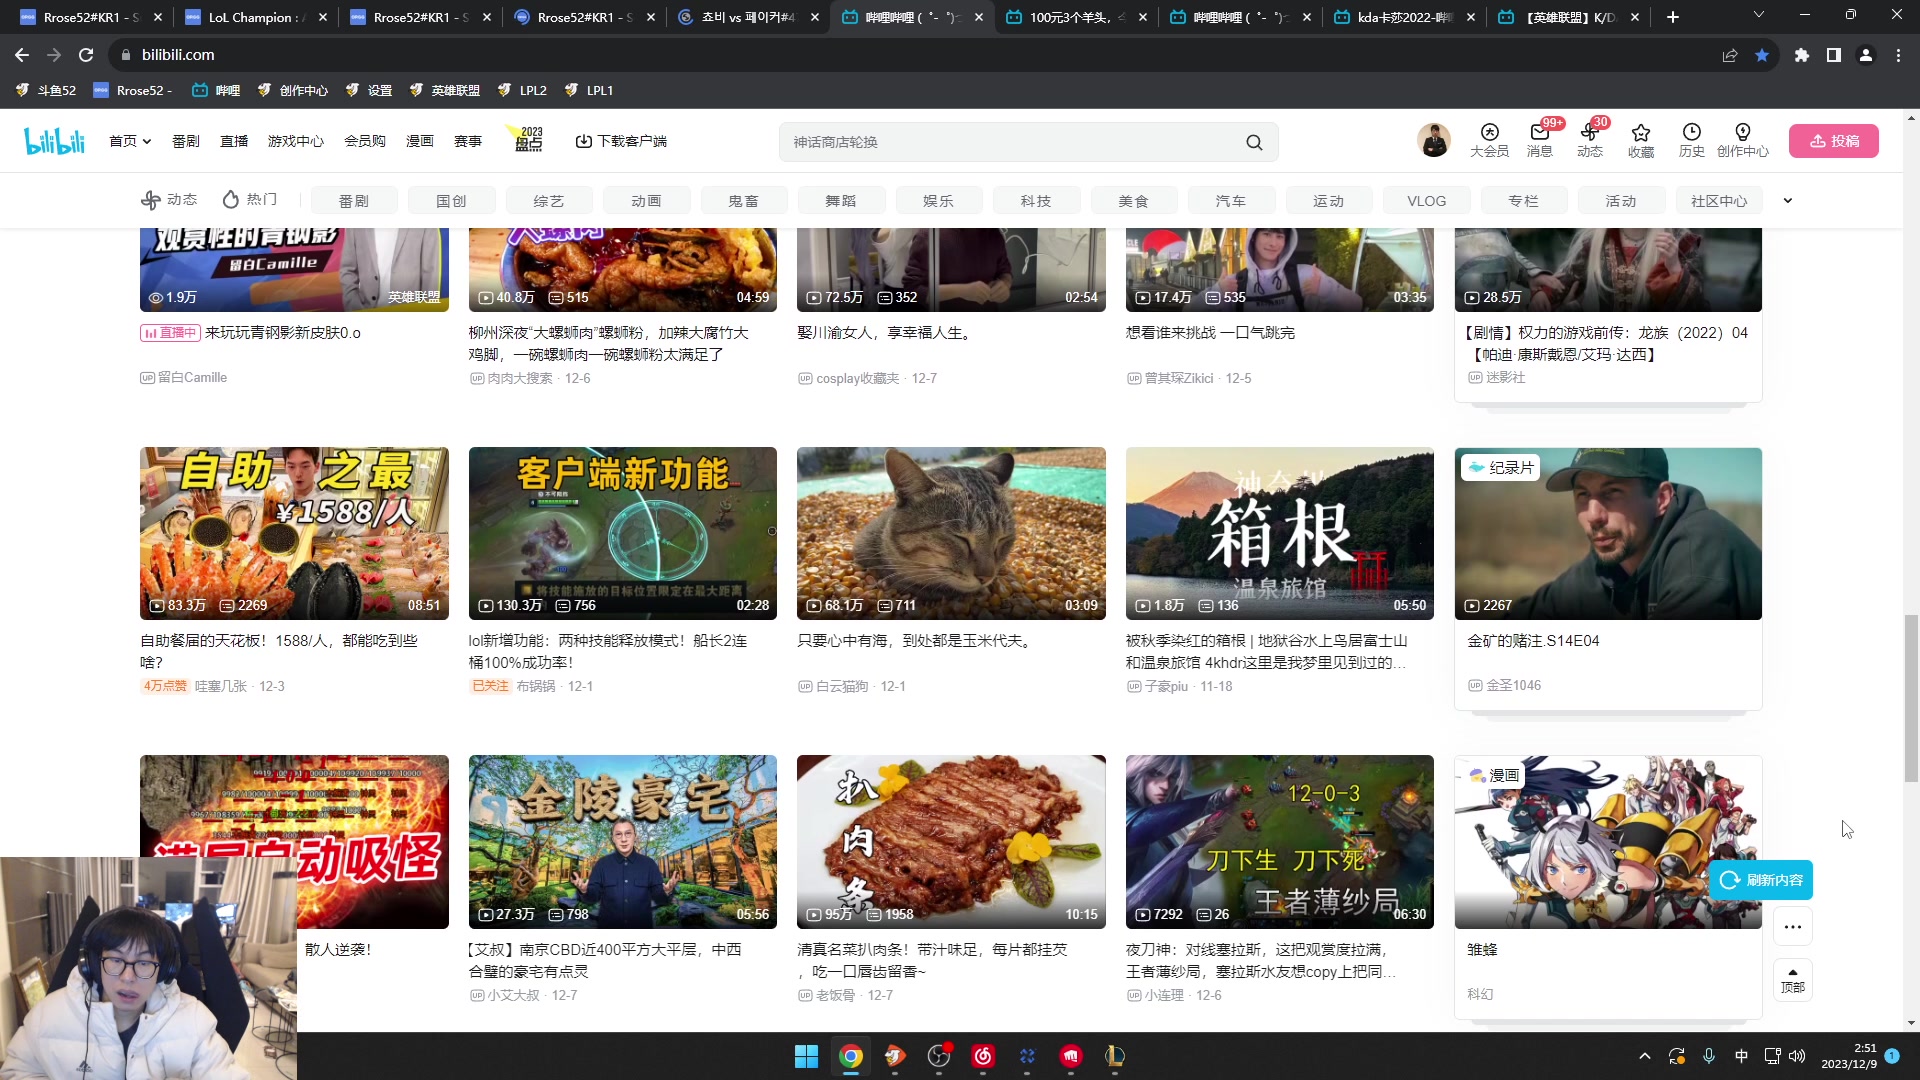
Task: Click the microphone tray icon
Action: click(1709, 1056)
